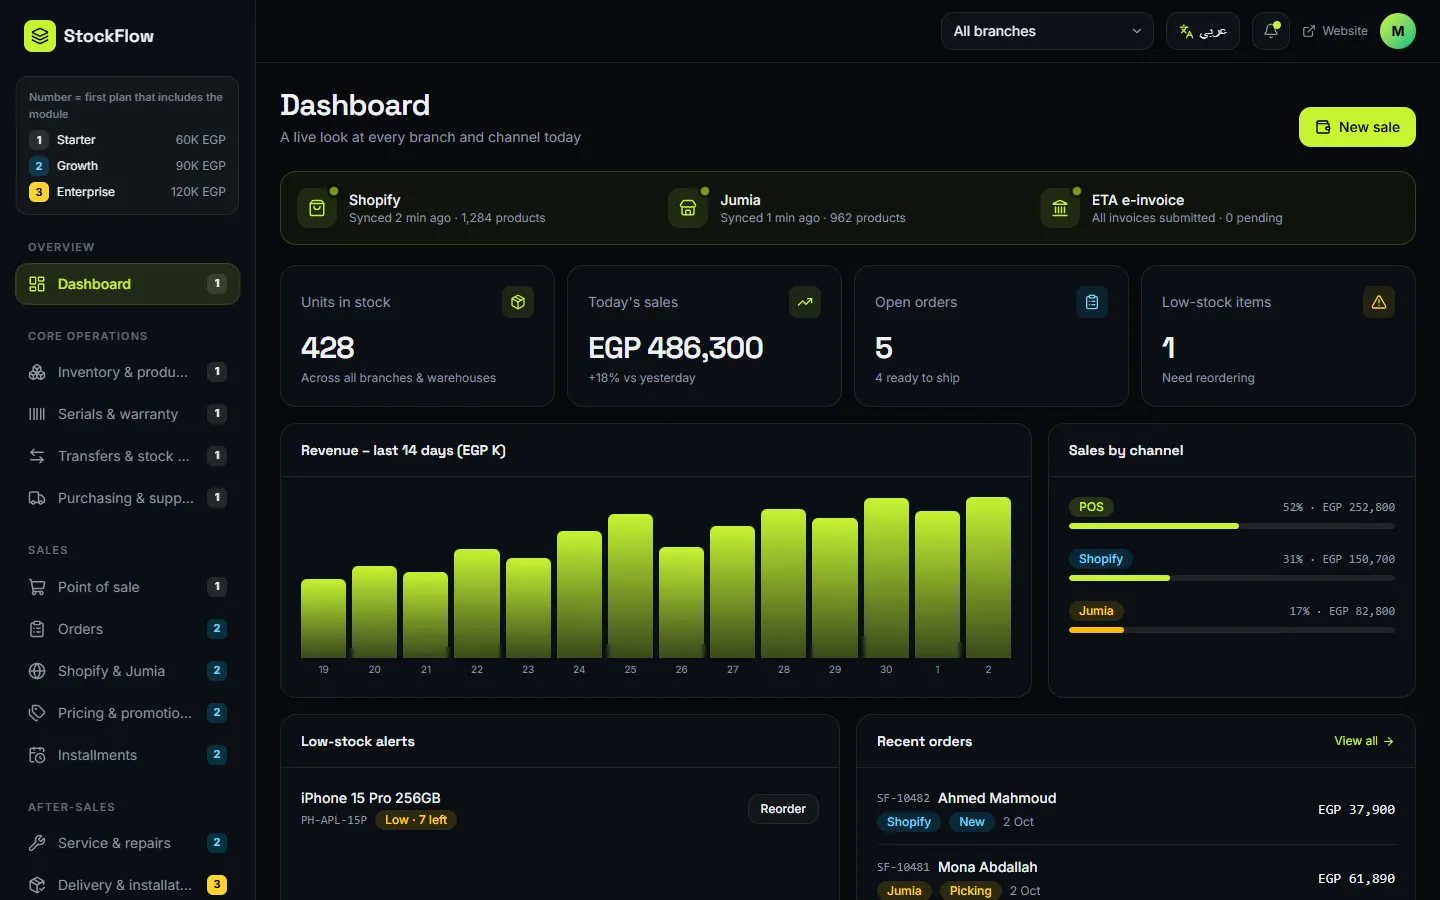Open Transfers & stock page
Screen dimensions: 1440x900
click(128, 456)
